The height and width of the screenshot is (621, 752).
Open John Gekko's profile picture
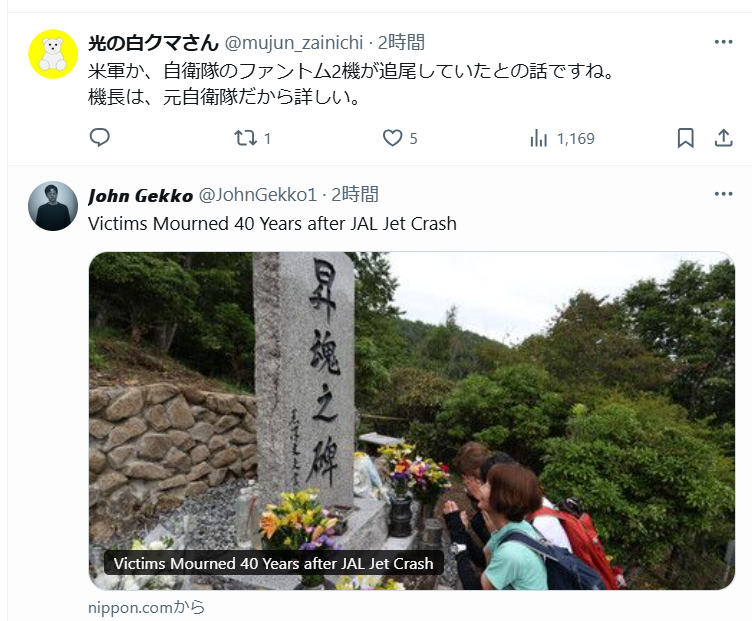53,206
